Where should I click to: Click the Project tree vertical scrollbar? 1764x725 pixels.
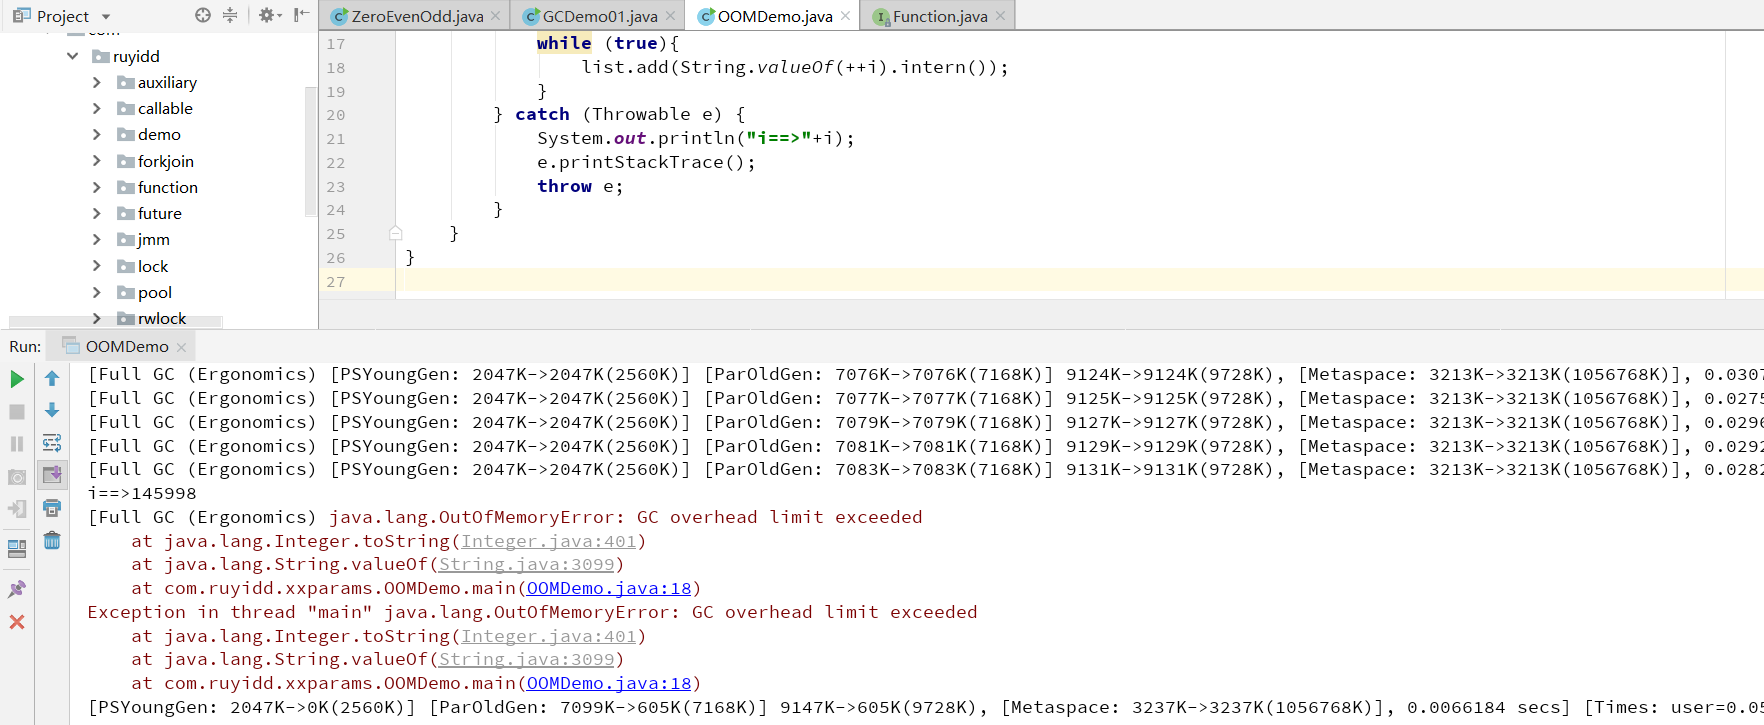310,150
